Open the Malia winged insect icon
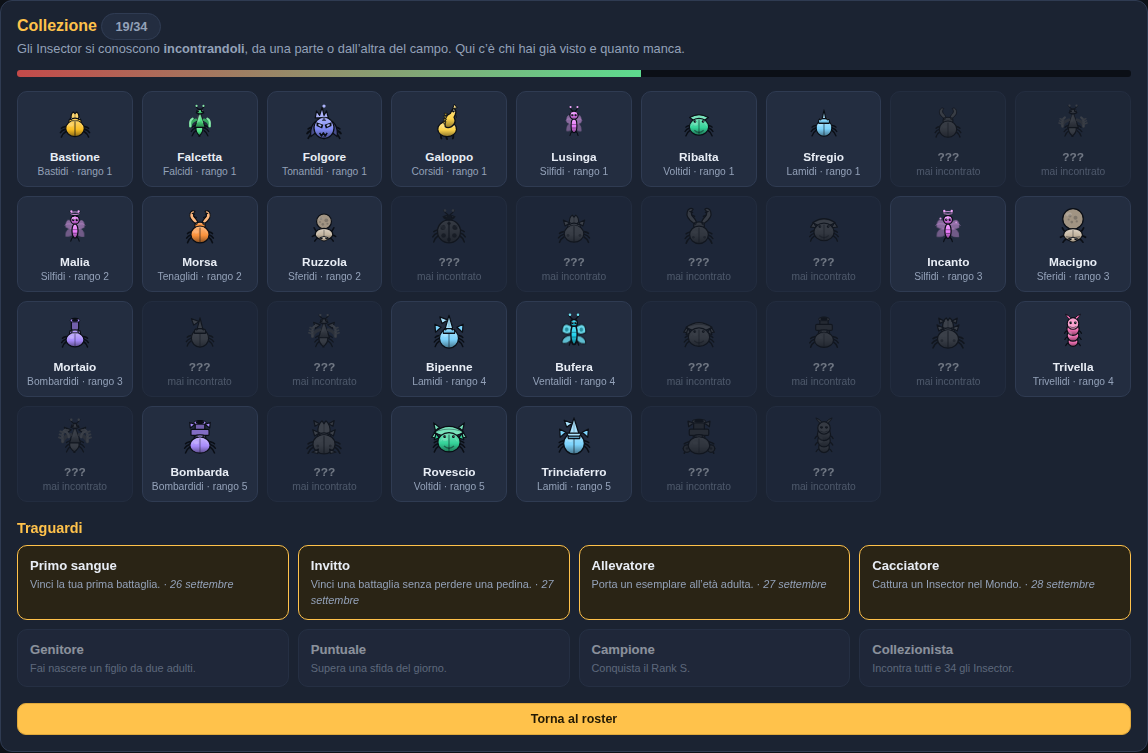 [x=75, y=226]
